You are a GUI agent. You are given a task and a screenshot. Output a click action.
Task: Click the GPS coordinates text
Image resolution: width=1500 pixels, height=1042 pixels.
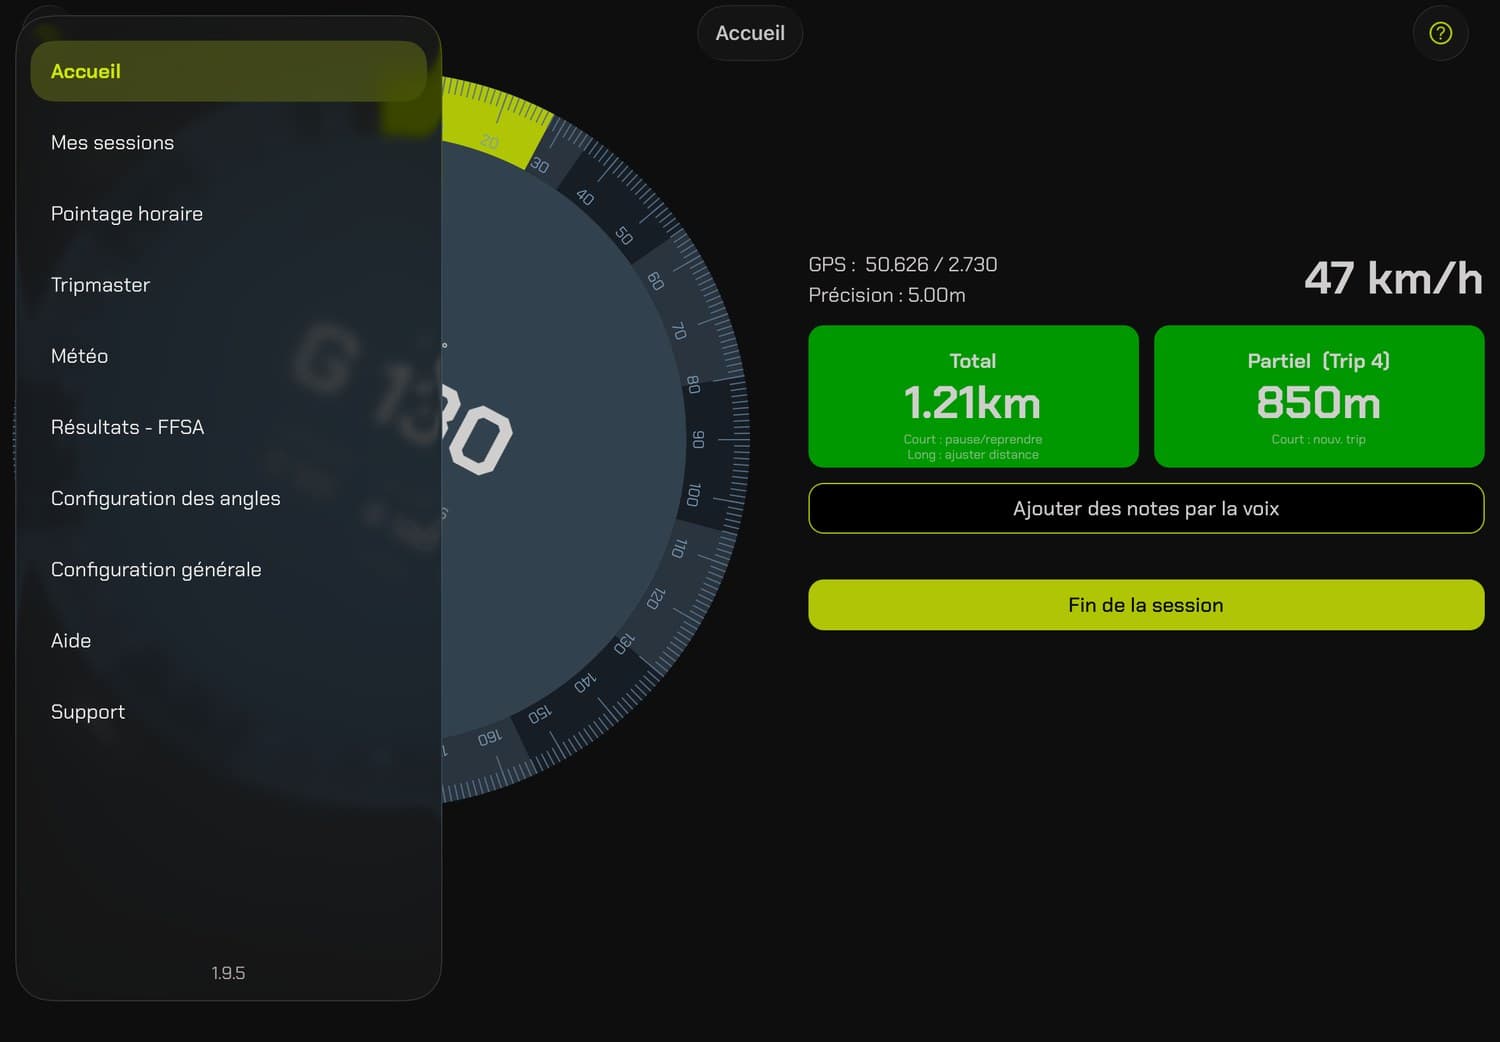pyautogui.click(x=903, y=264)
